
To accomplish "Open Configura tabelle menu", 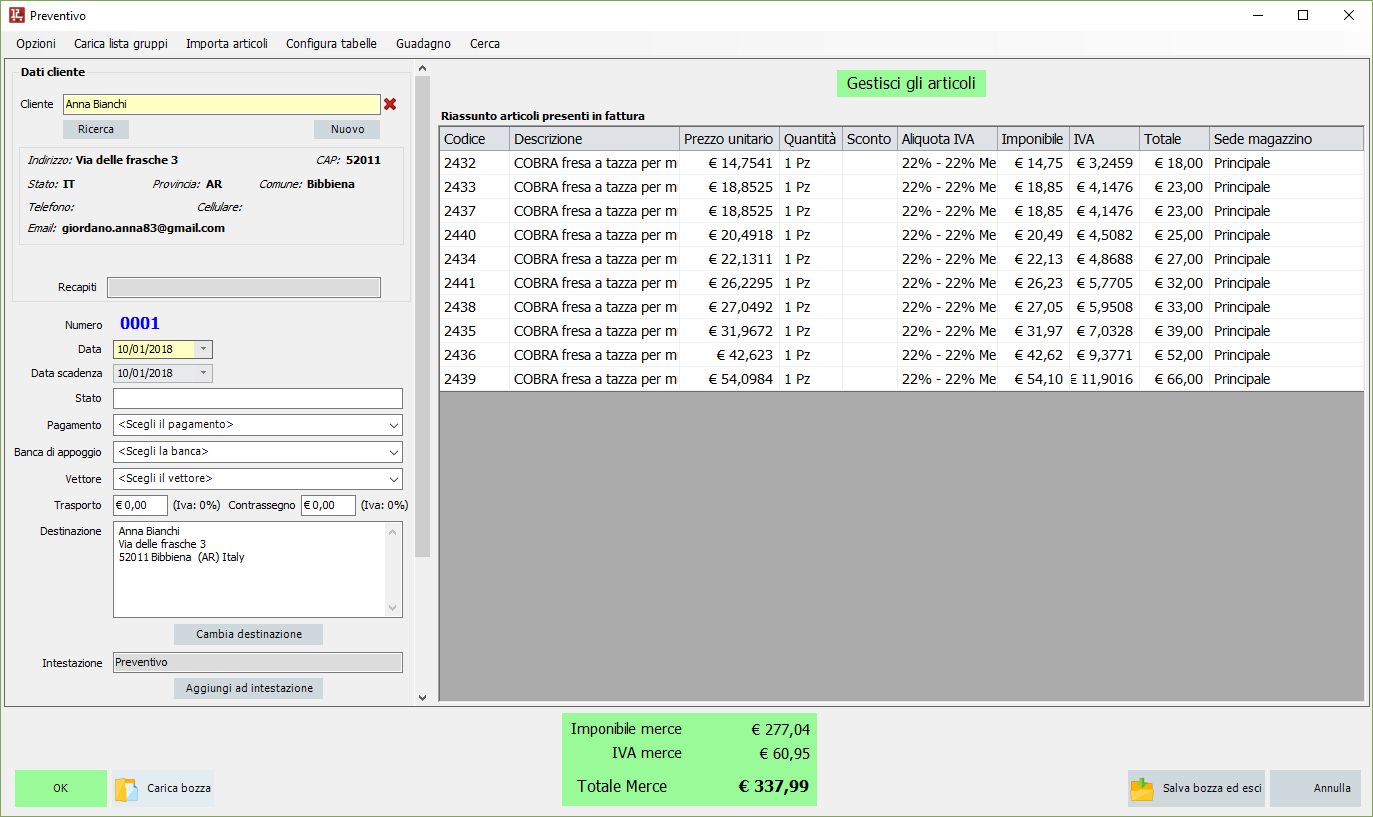I will coord(331,44).
